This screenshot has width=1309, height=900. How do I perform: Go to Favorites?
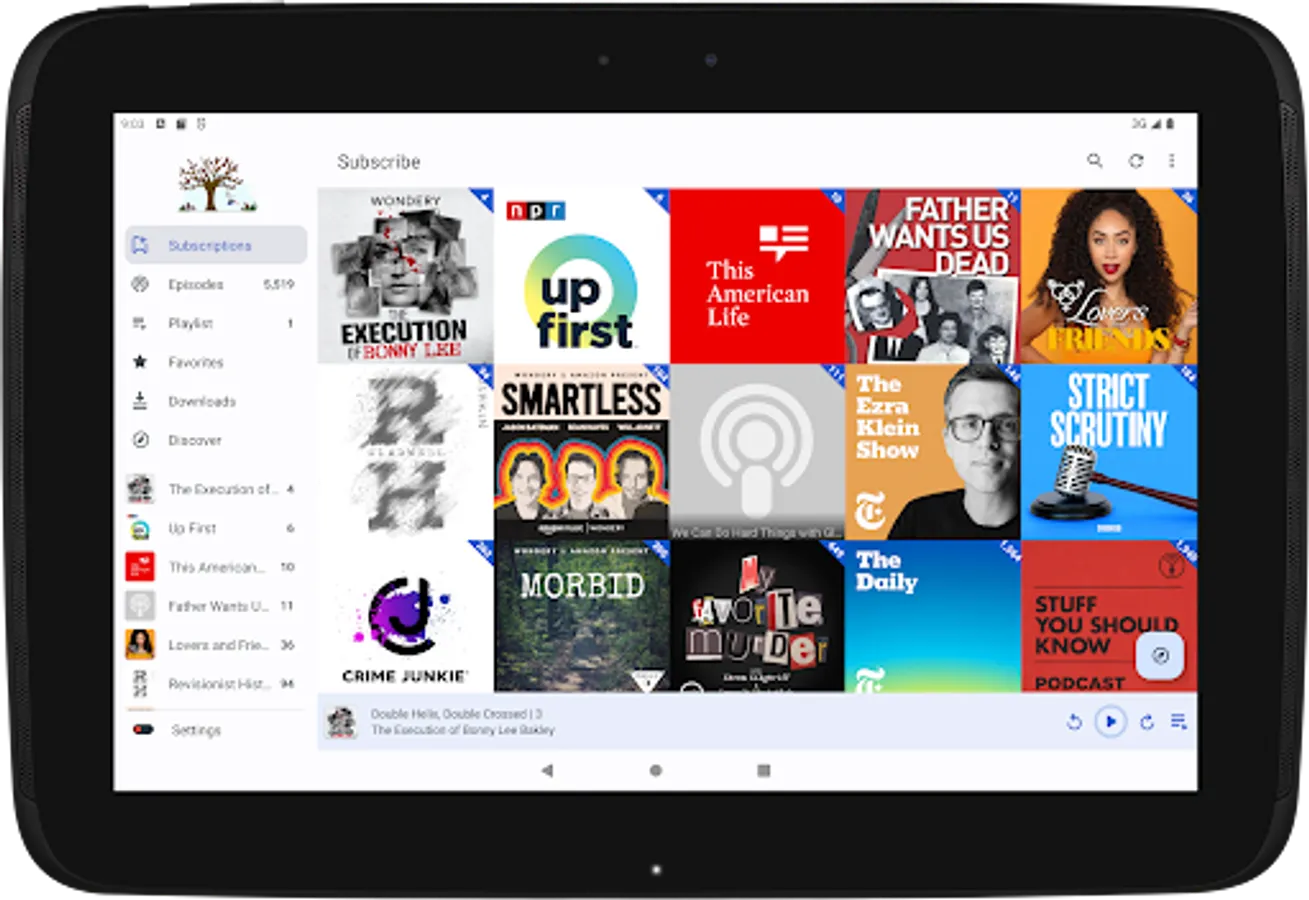pyautogui.click(x=216, y=362)
